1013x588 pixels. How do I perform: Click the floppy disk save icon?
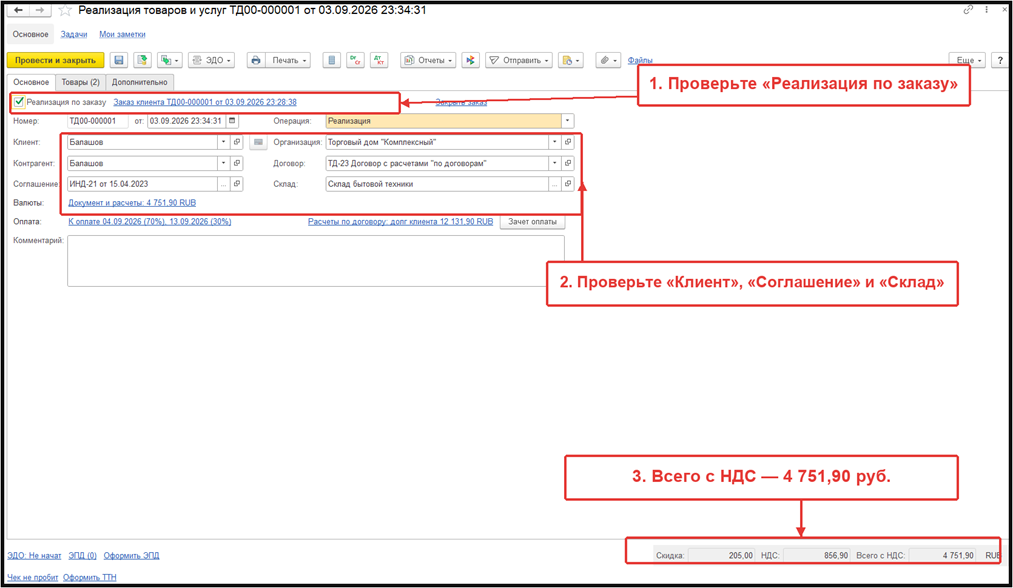[x=119, y=60]
